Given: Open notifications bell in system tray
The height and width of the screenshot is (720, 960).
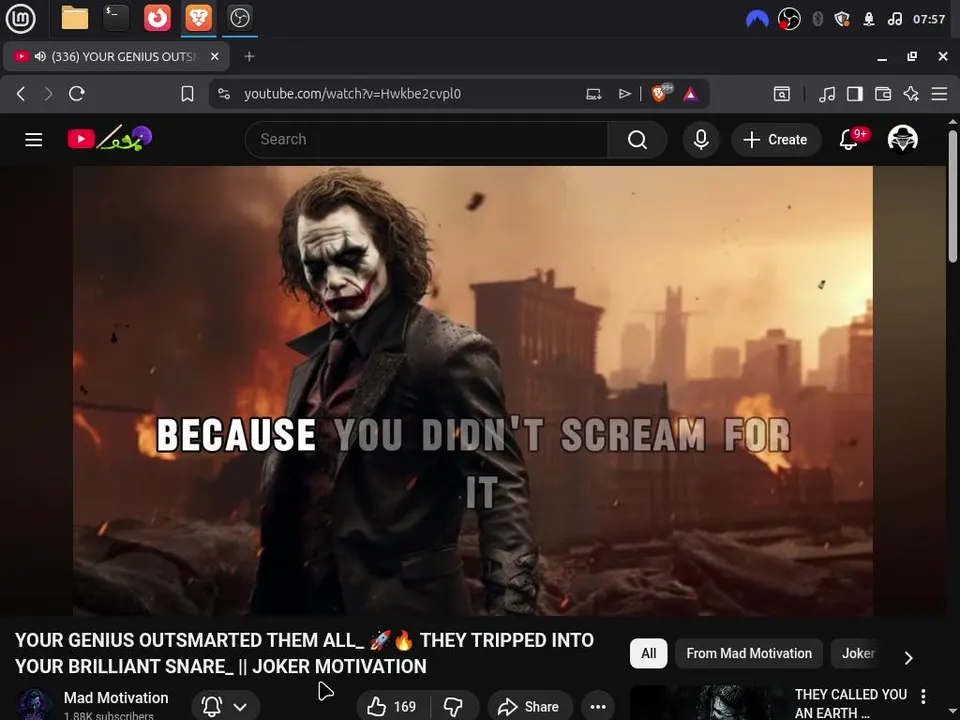Looking at the screenshot, I should (x=868, y=19).
